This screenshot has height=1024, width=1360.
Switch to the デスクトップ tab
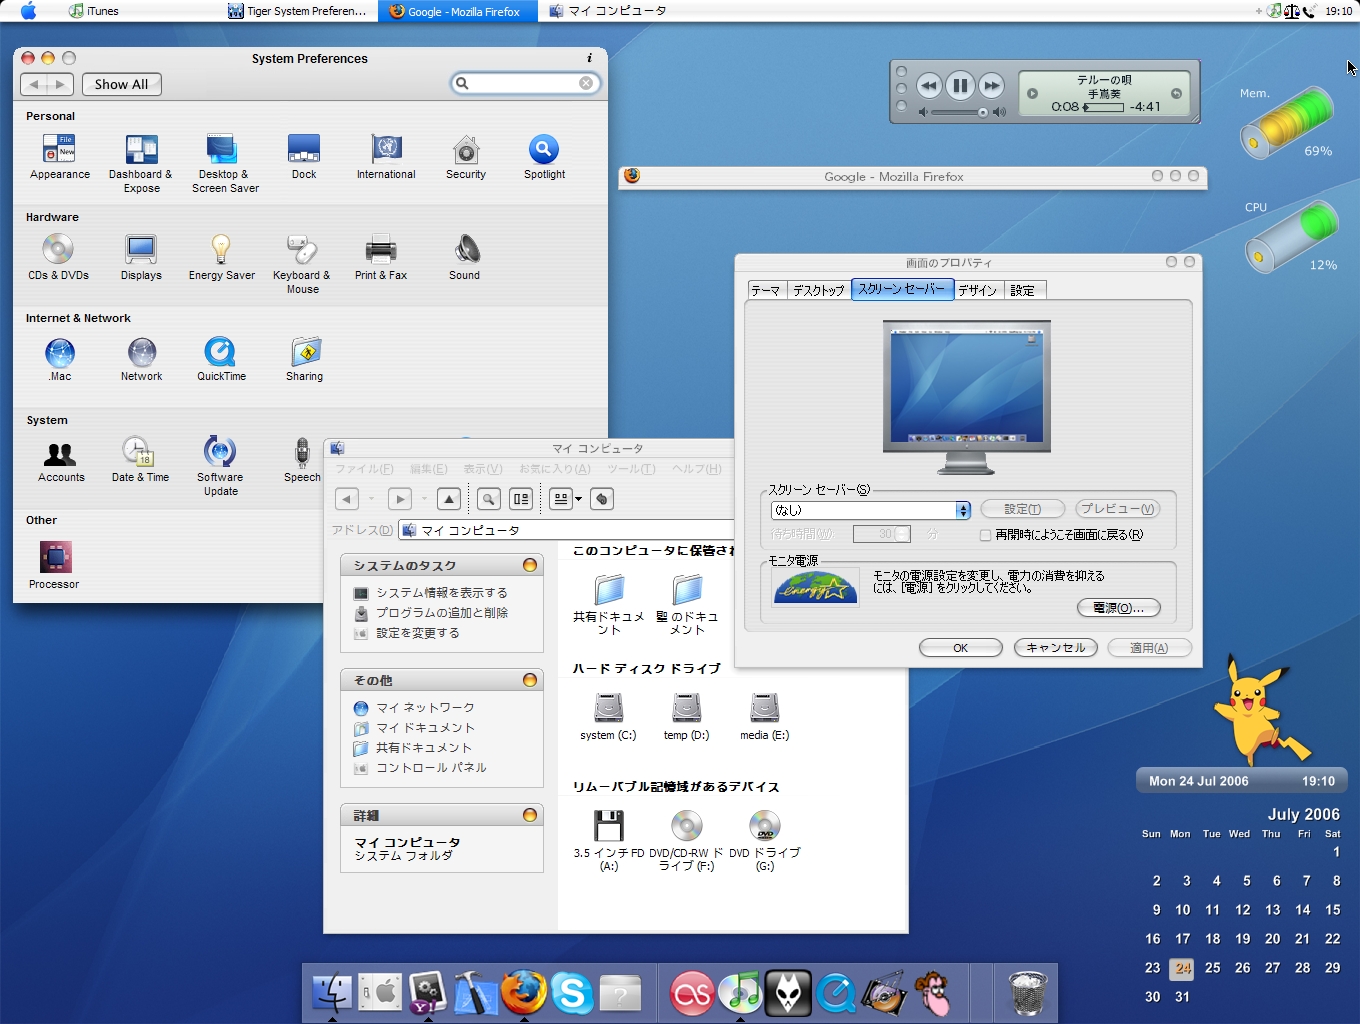point(818,290)
